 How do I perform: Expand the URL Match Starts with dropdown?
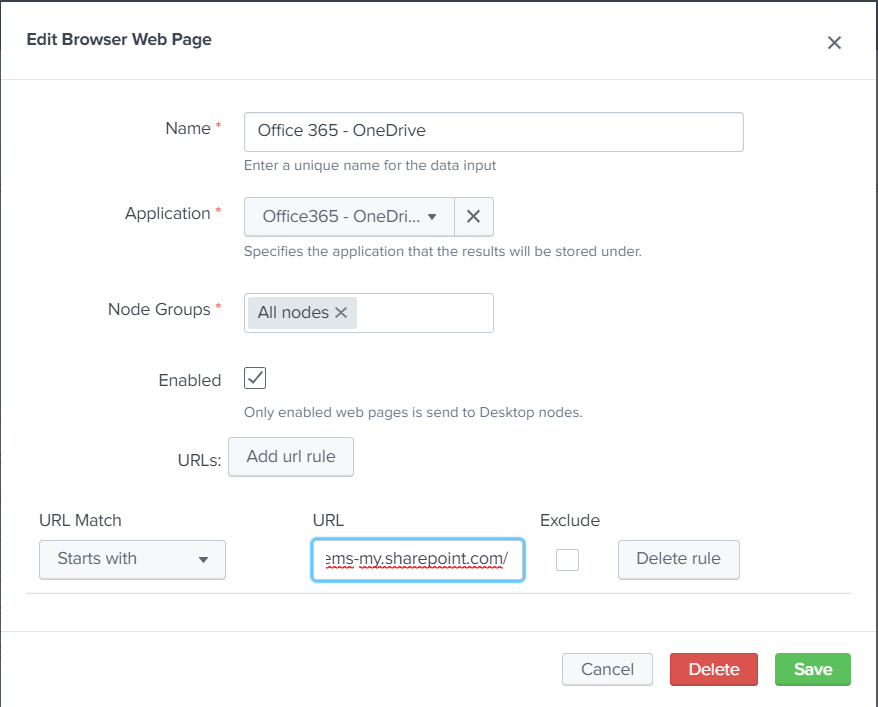(132, 559)
